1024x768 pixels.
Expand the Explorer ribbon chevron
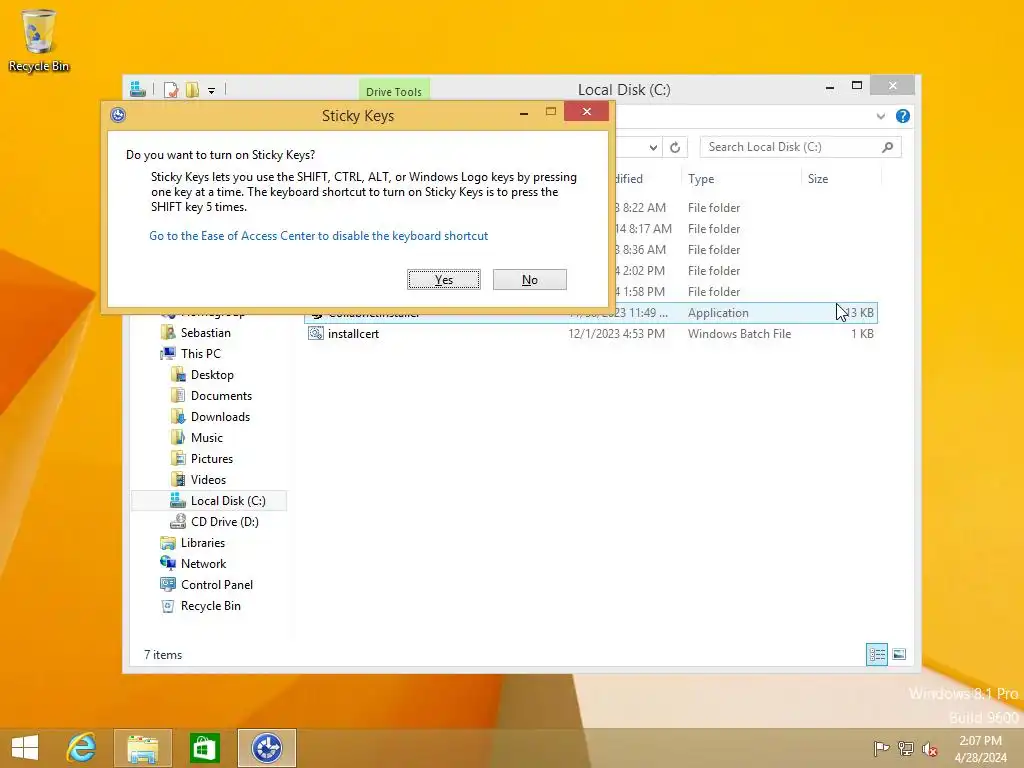880,116
